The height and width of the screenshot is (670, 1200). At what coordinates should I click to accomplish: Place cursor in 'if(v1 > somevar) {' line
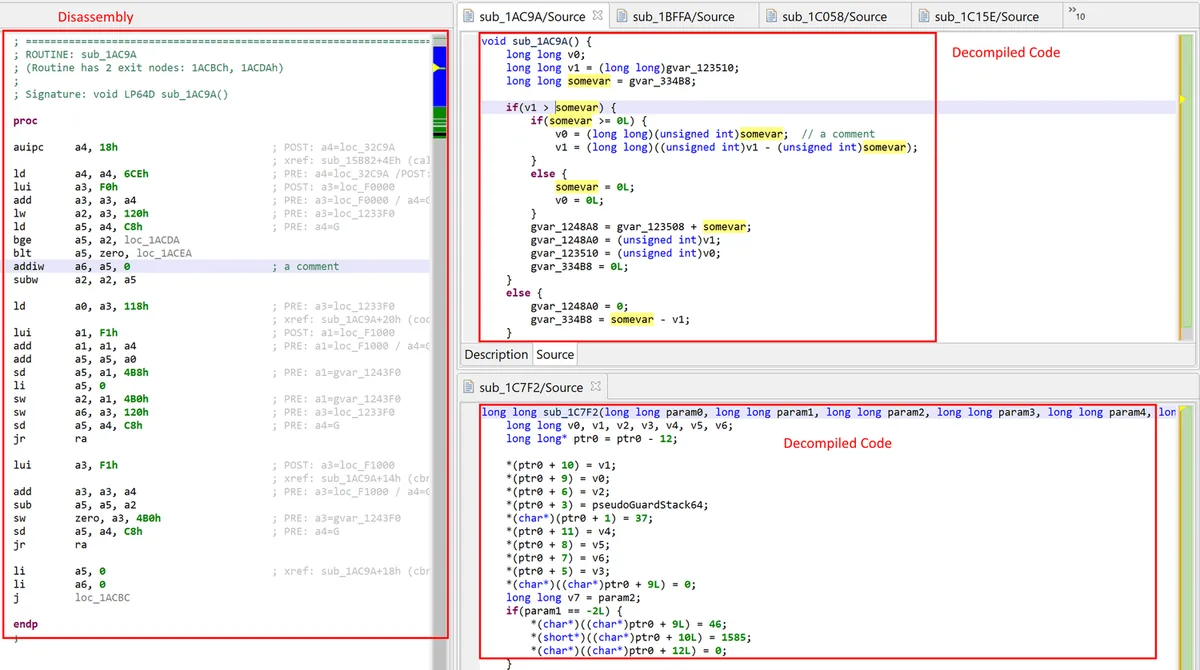pyautogui.click(x=562, y=107)
